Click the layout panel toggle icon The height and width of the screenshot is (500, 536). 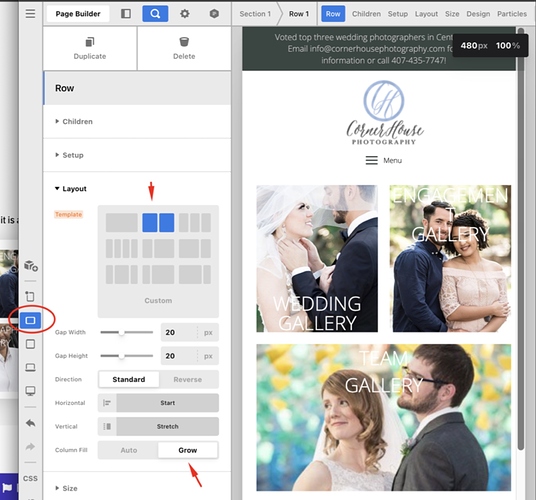(x=126, y=14)
